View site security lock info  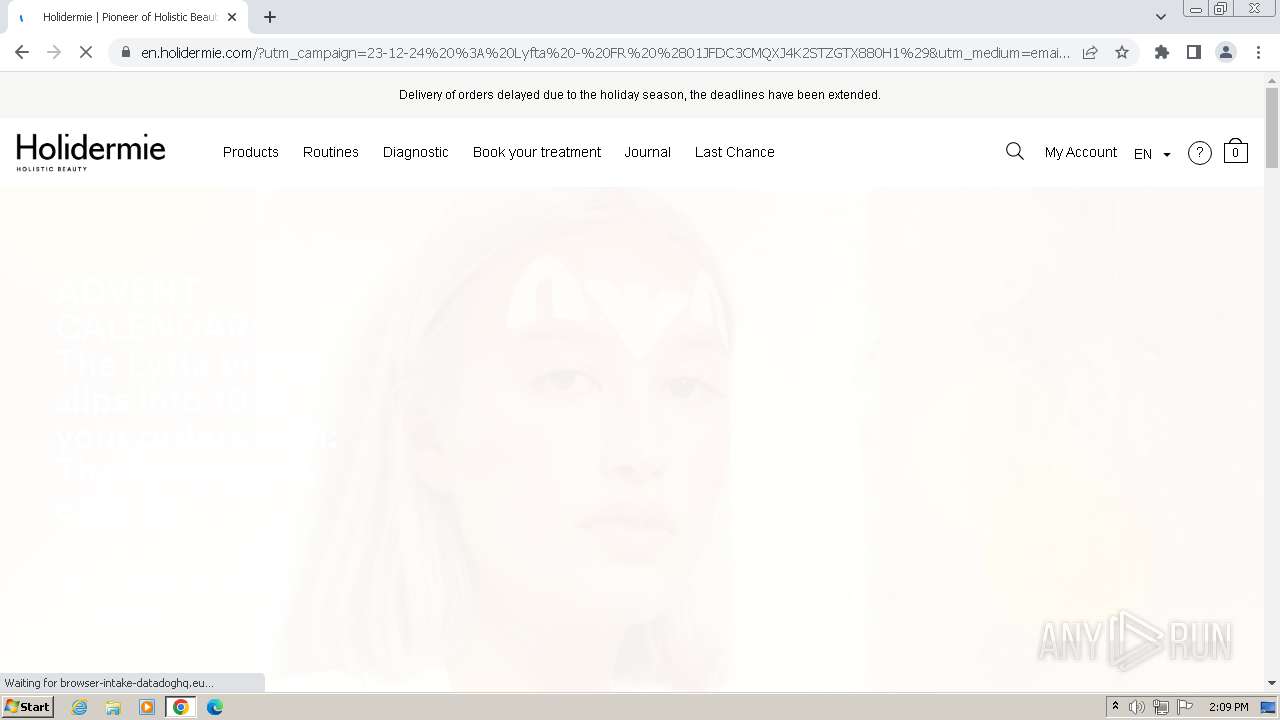[125, 52]
